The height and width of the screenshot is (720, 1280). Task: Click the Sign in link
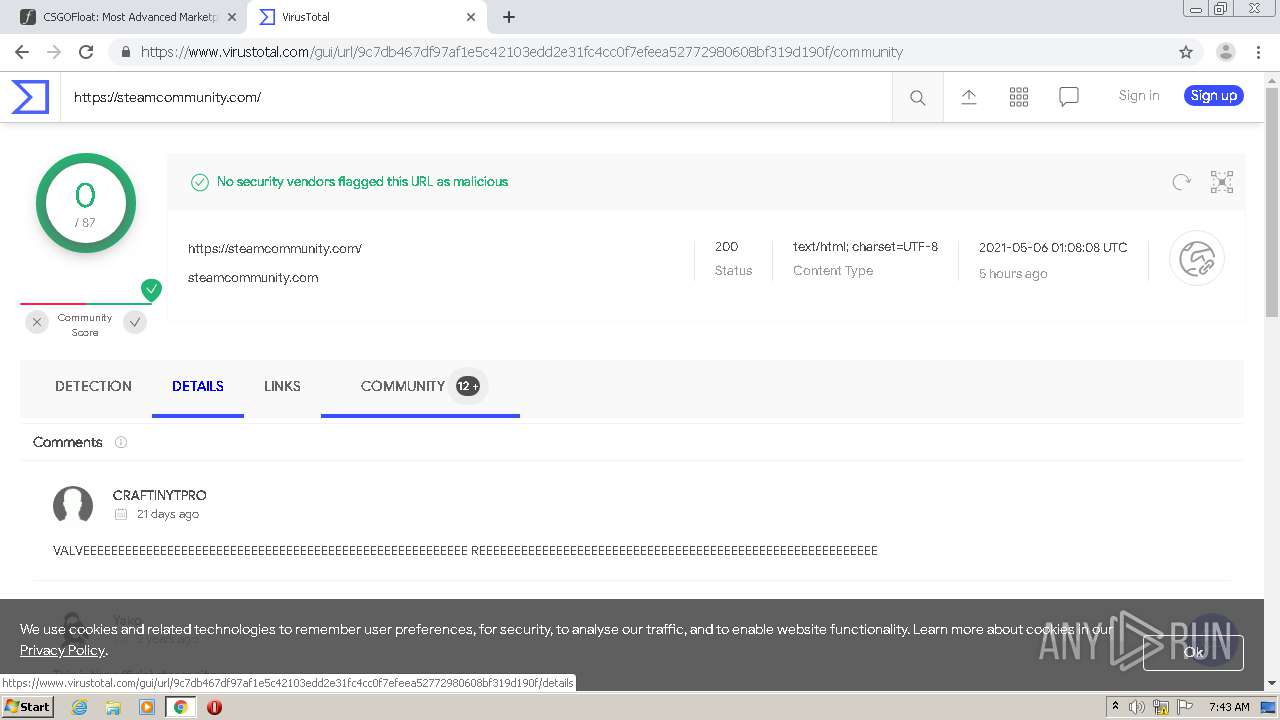point(1139,95)
